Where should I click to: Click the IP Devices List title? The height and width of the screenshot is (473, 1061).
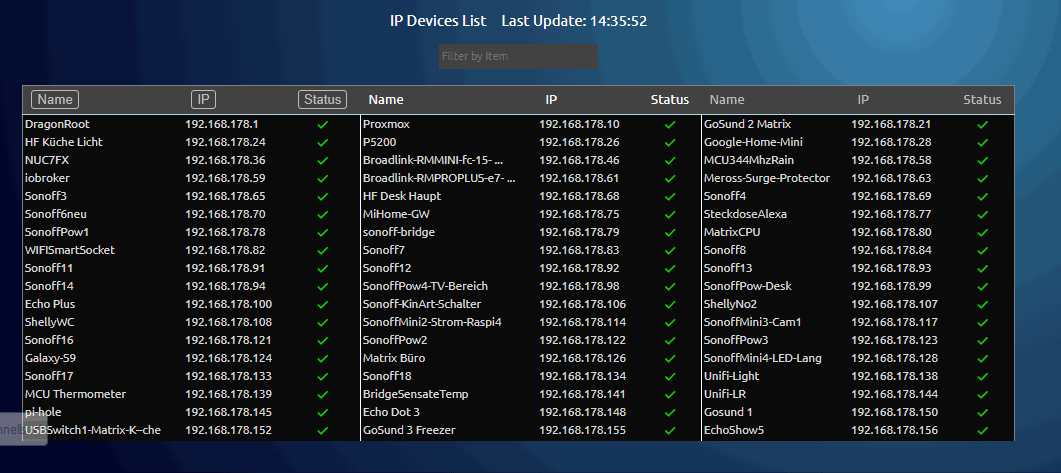point(438,21)
